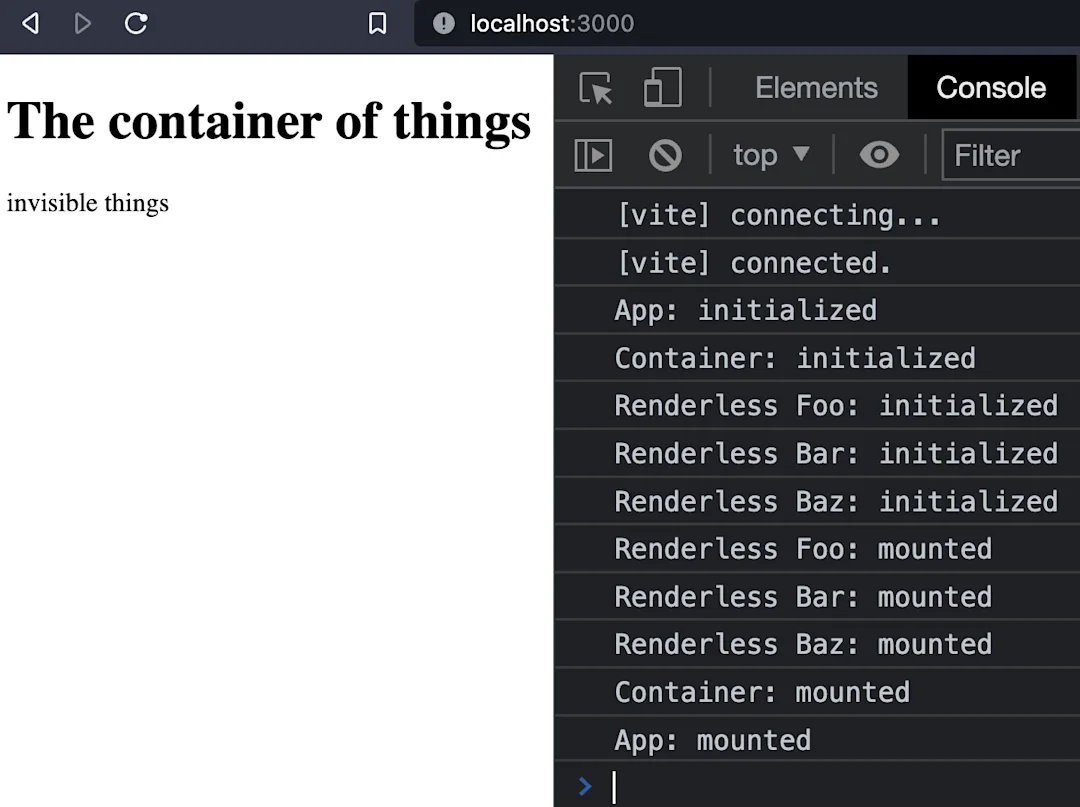Select the invisible things text on page
This screenshot has width=1080, height=807.
pos(87,203)
